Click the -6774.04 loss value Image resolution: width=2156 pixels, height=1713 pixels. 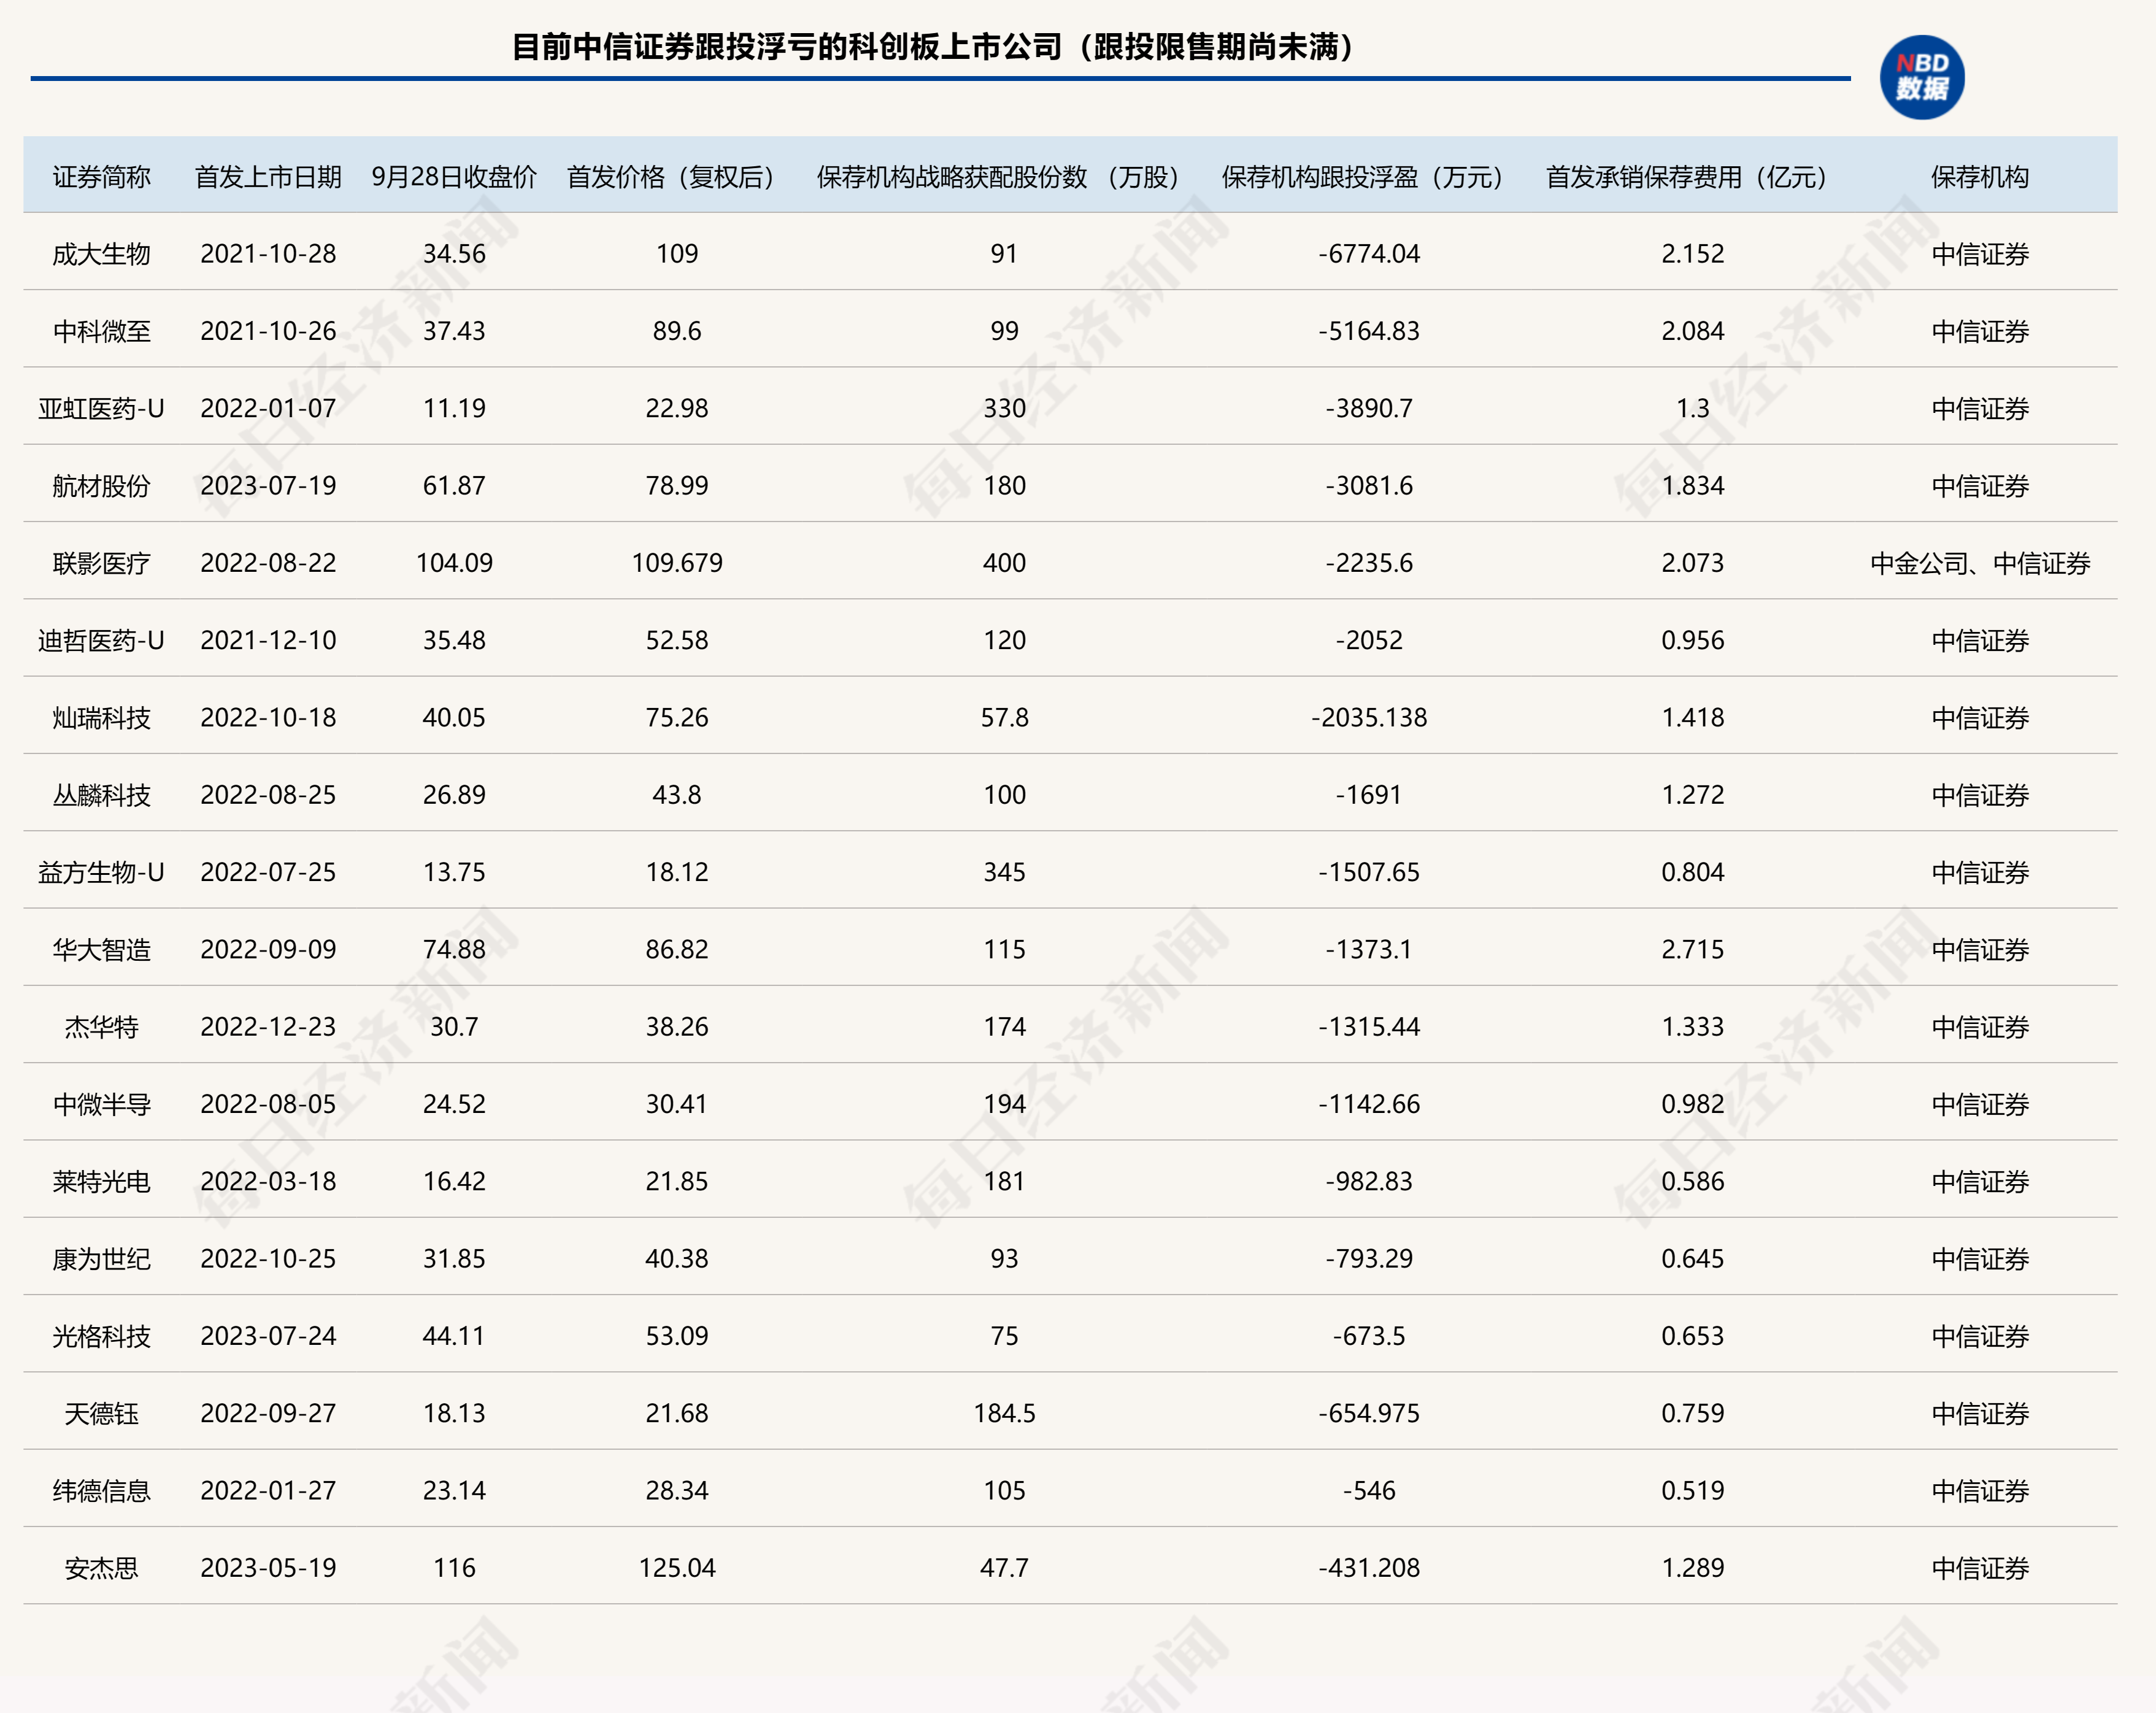1368,254
